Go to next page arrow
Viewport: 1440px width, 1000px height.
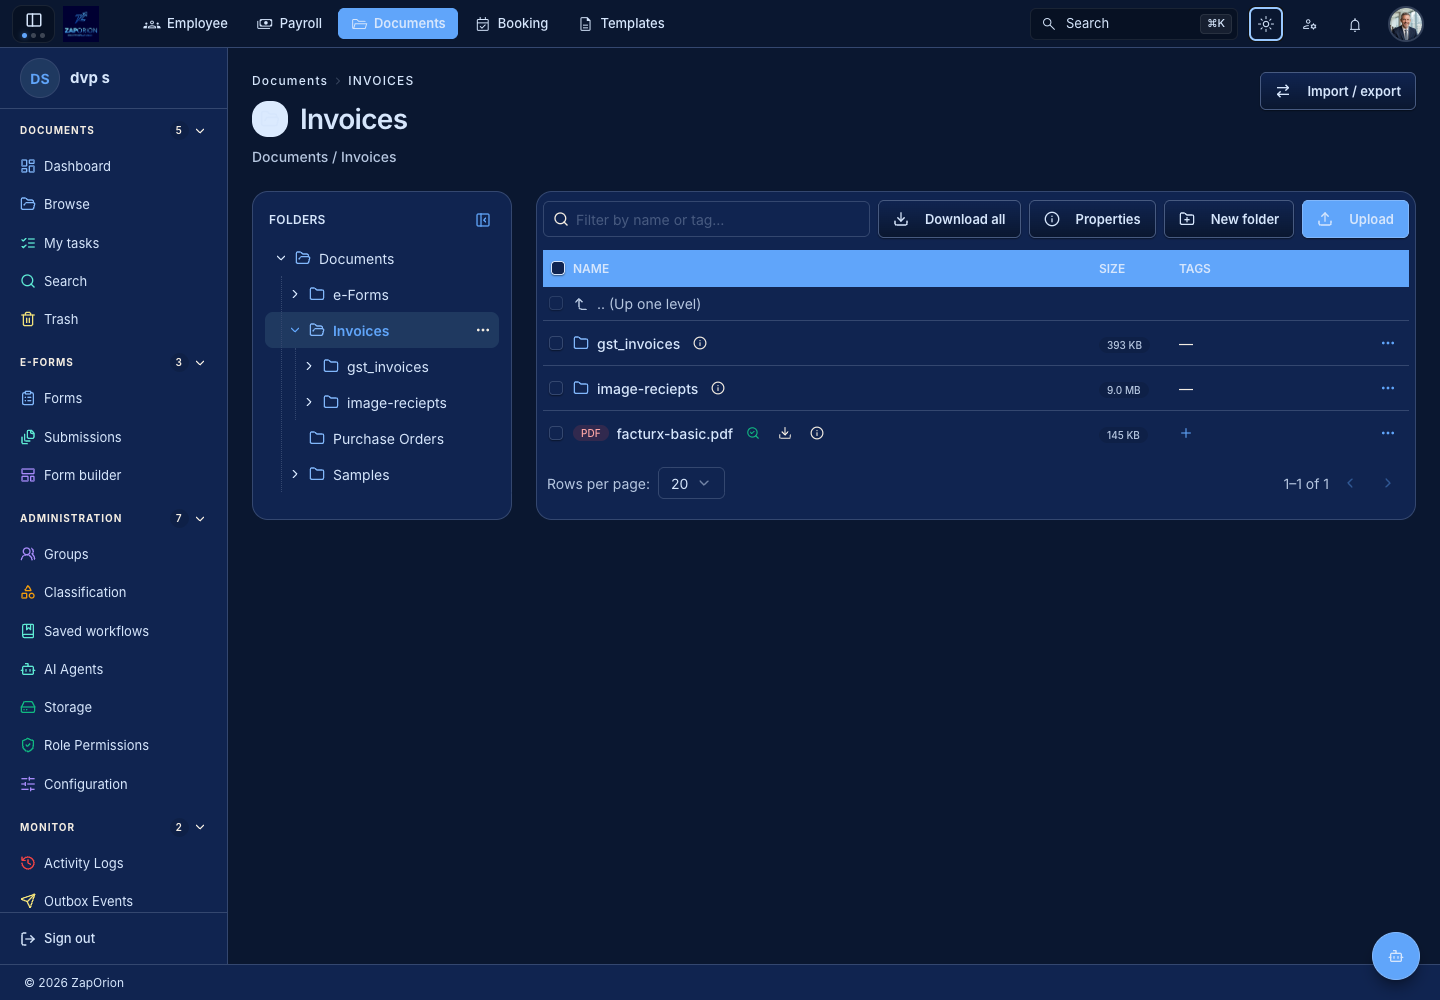point(1388,483)
